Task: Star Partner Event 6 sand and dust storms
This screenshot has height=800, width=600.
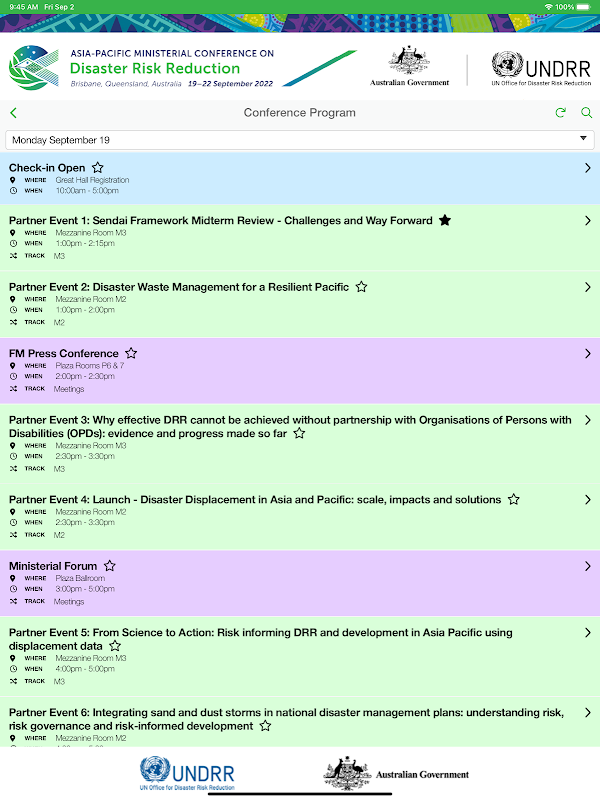Action: [x=265, y=726]
